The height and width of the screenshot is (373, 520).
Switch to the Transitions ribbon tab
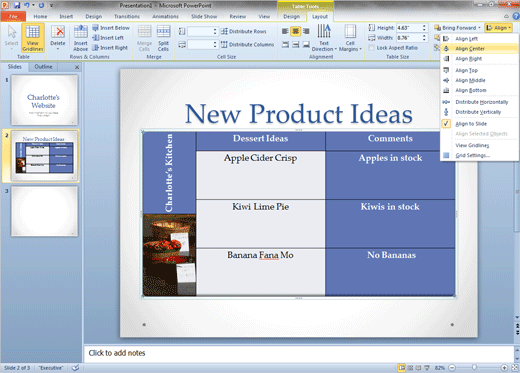pos(127,16)
